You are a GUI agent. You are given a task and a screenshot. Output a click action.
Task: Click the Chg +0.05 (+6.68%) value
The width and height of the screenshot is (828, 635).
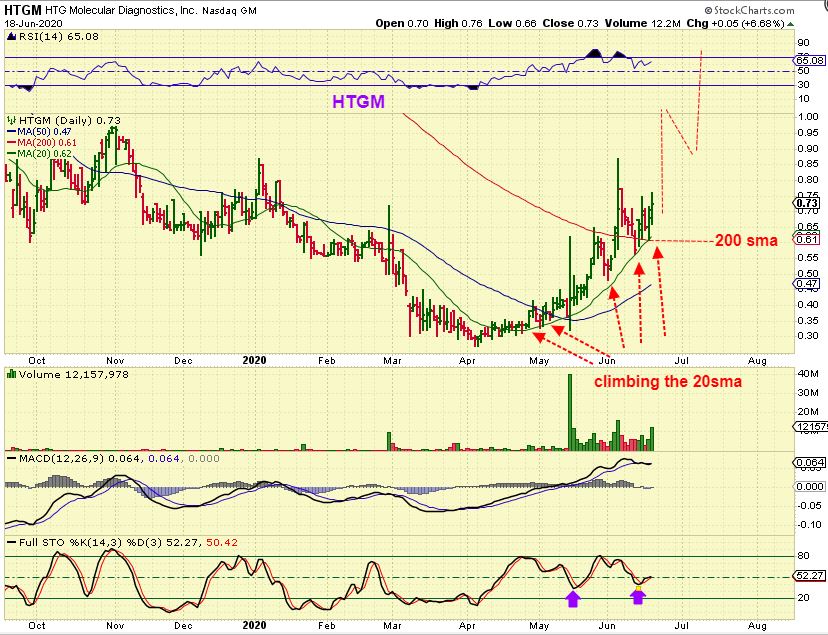735,24
